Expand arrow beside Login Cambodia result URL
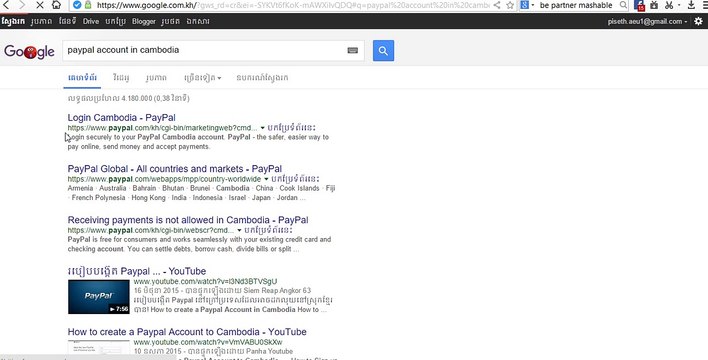708x360 pixels. coord(262,128)
